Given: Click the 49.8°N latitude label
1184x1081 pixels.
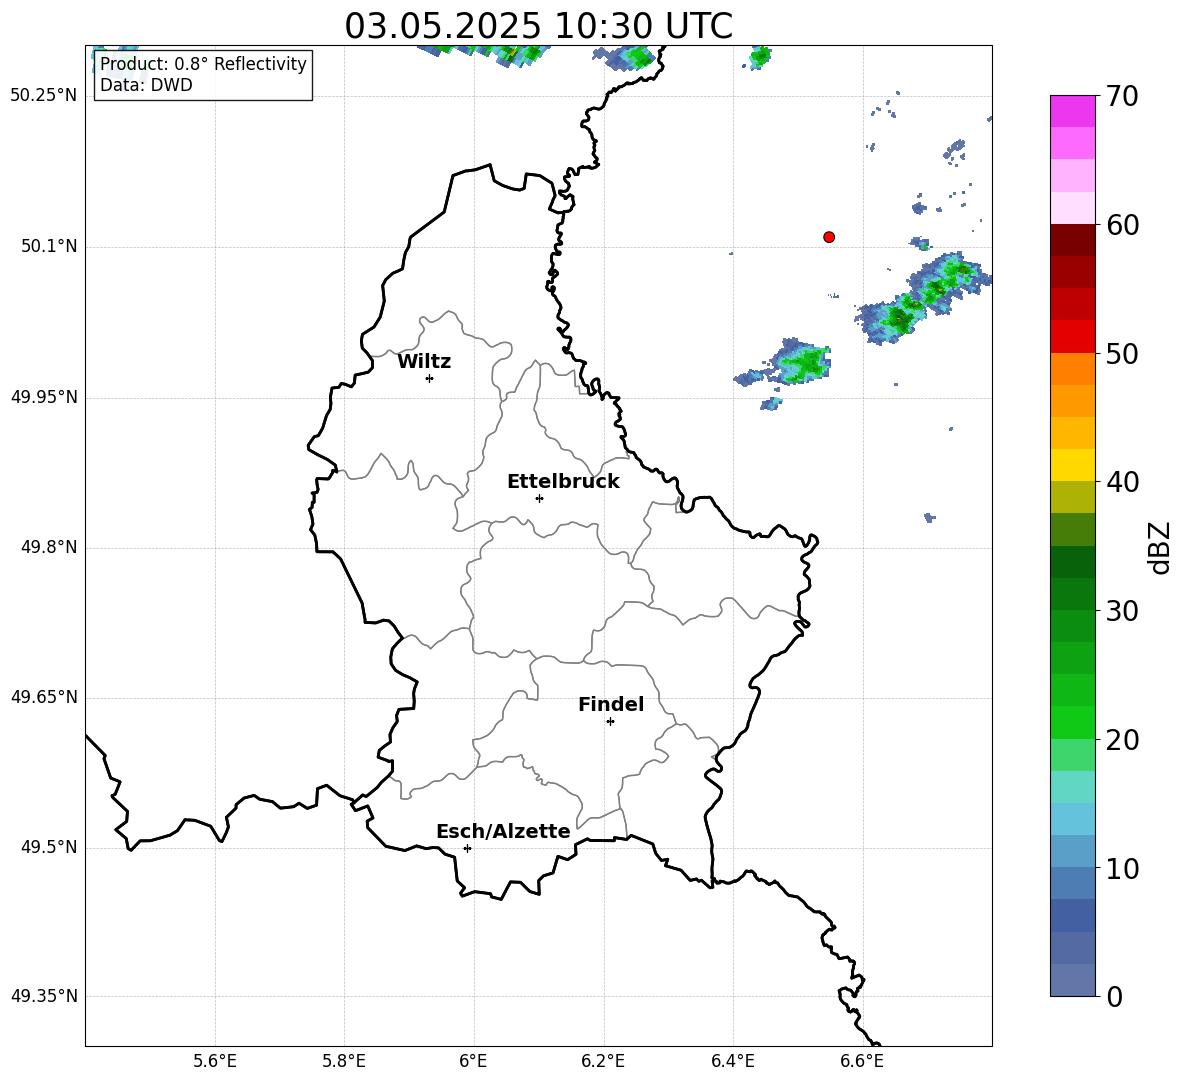Looking at the screenshot, I should (49, 547).
